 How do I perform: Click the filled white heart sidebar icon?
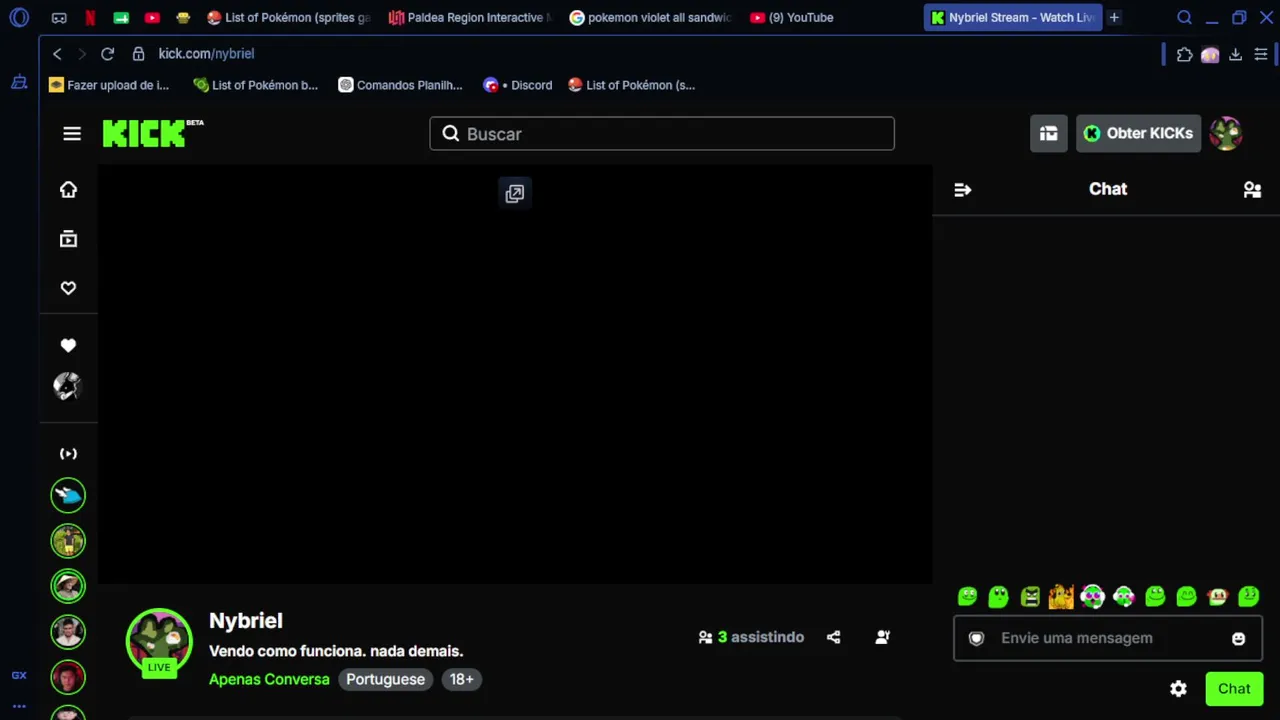pos(68,345)
